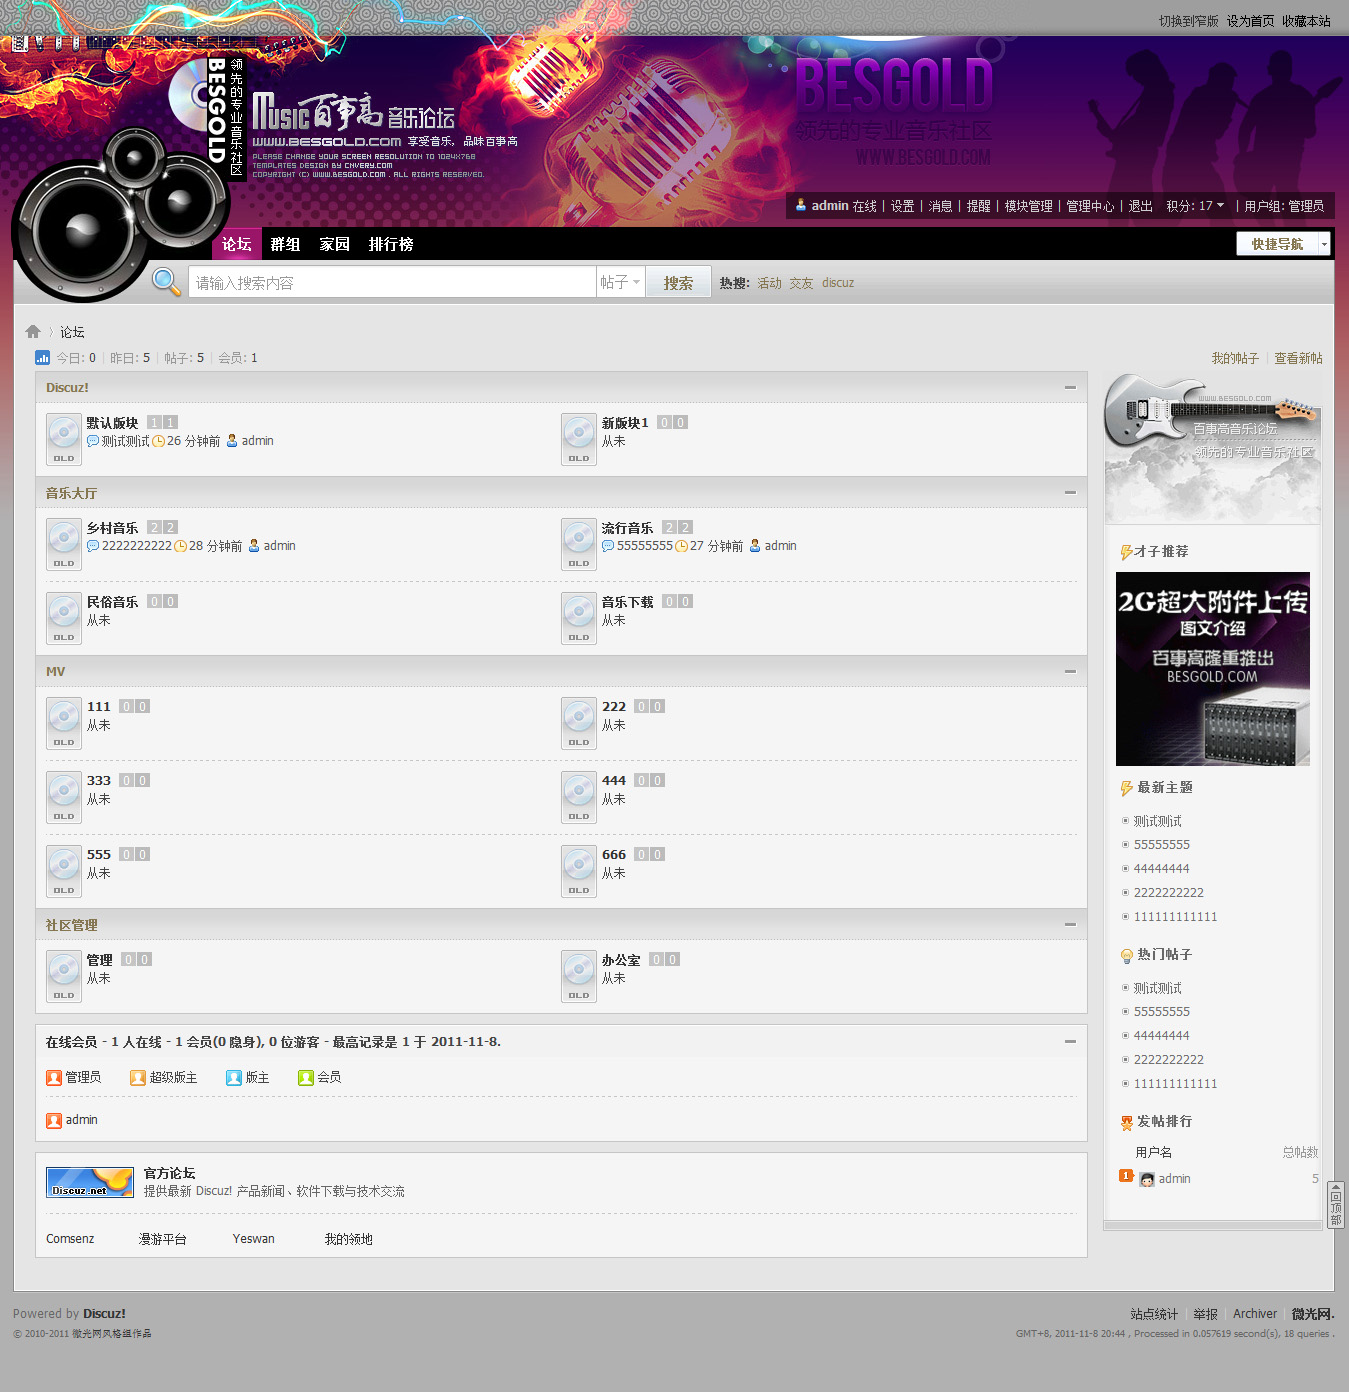Click the Discuz.net official forum logo
The image size is (1349, 1392).
[x=90, y=1182]
